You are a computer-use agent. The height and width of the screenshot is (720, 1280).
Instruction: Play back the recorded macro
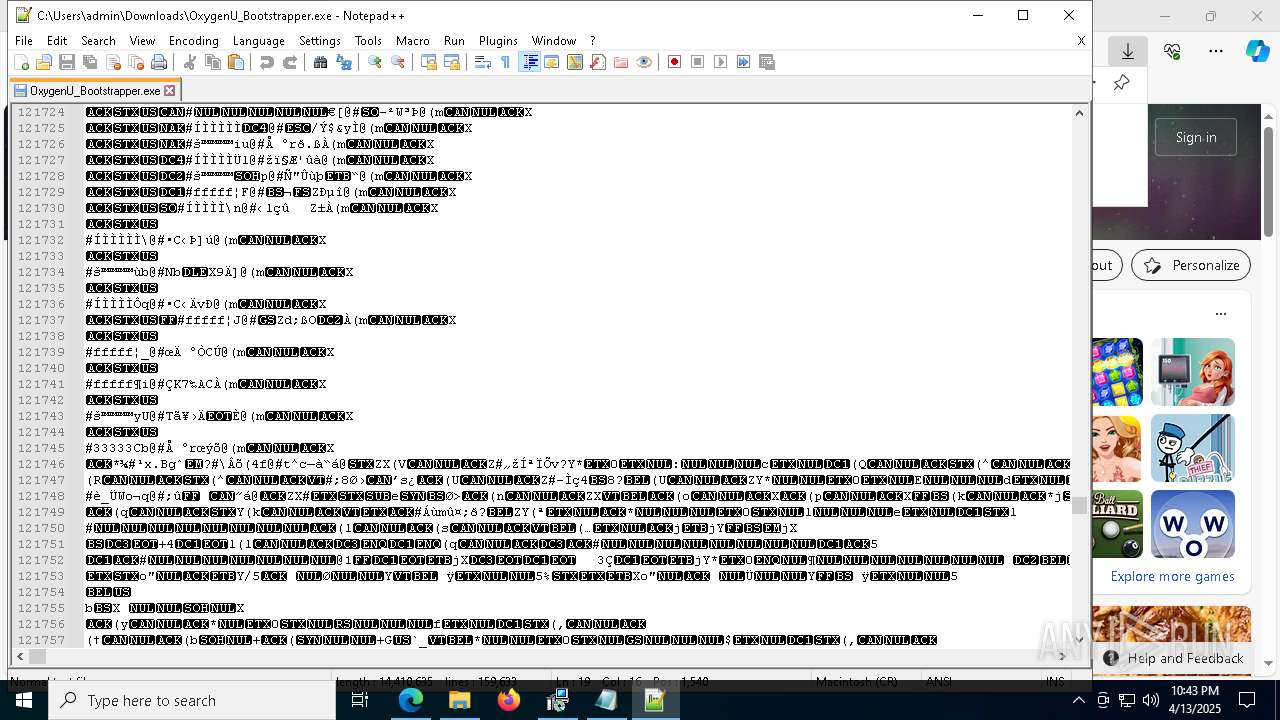[721, 62]
